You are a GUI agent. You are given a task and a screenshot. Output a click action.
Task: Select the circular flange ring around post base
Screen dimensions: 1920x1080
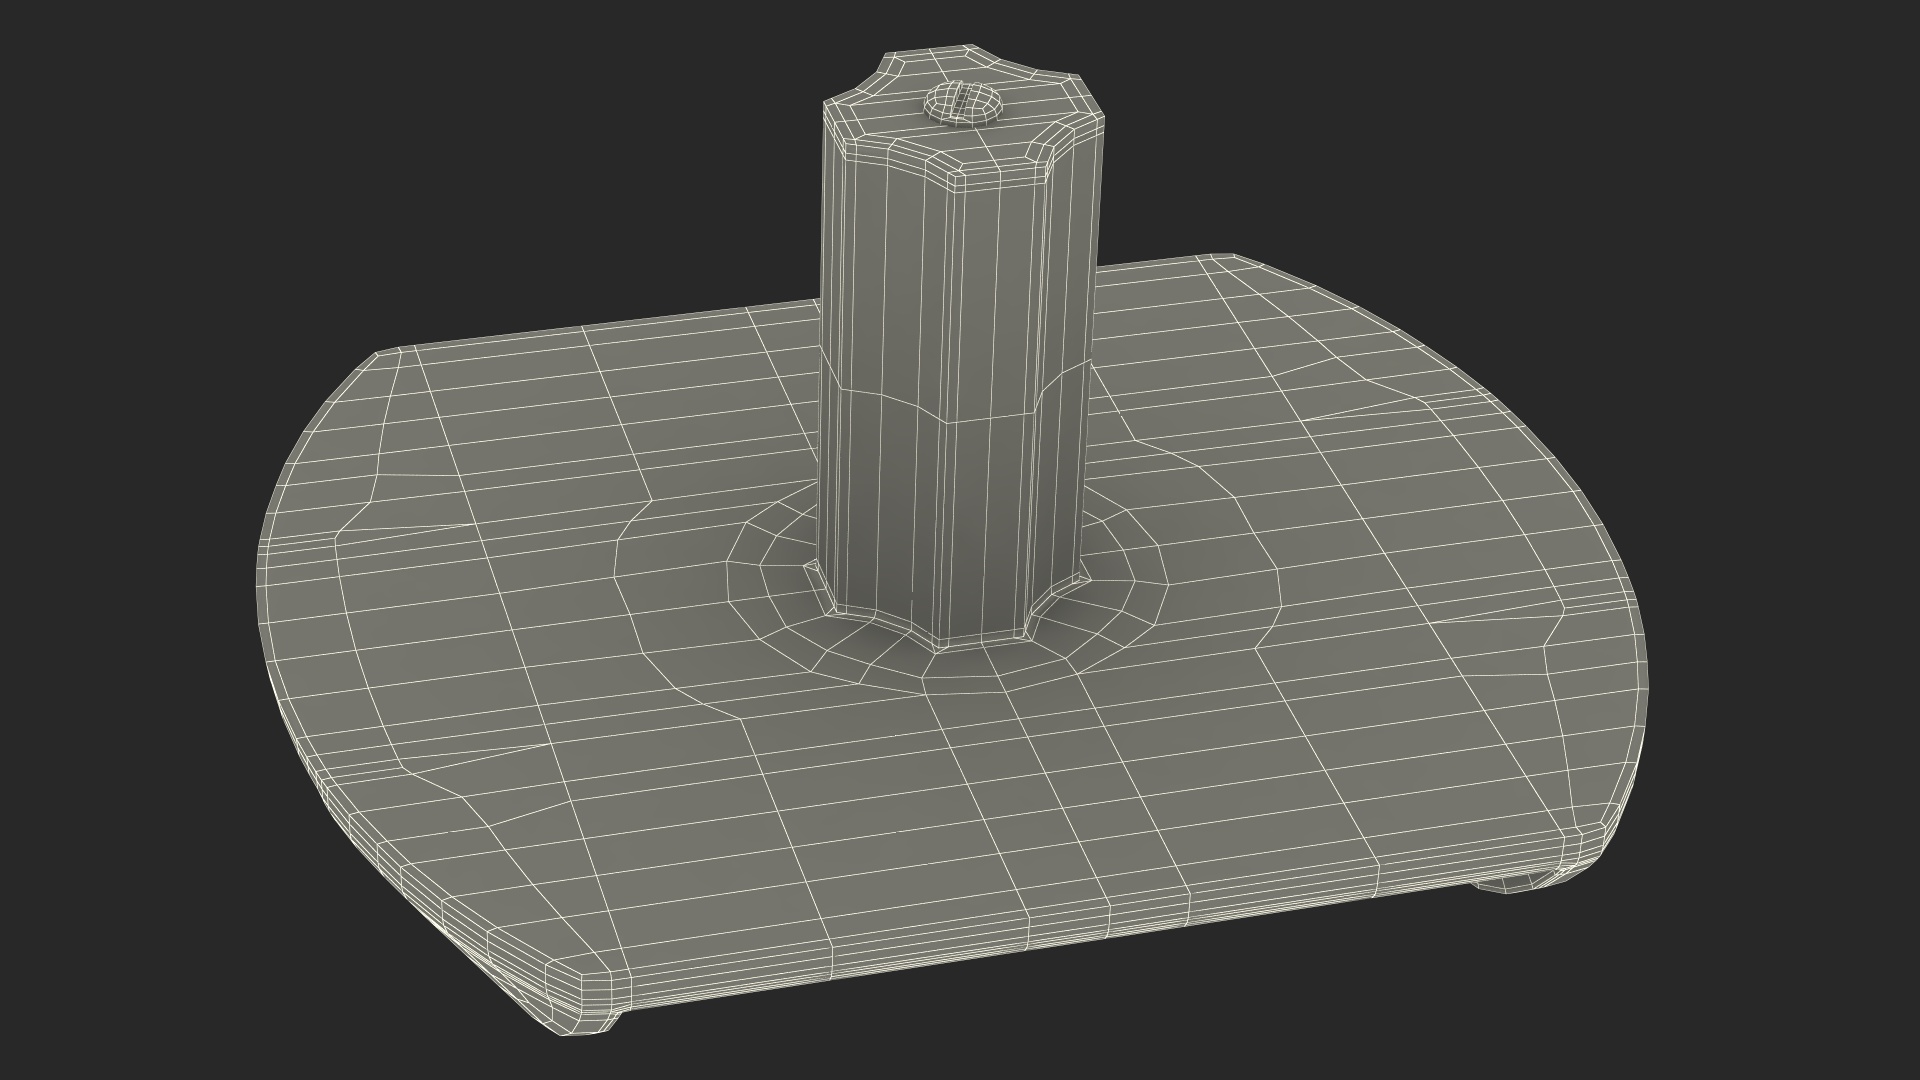click(x=960, y=668)
